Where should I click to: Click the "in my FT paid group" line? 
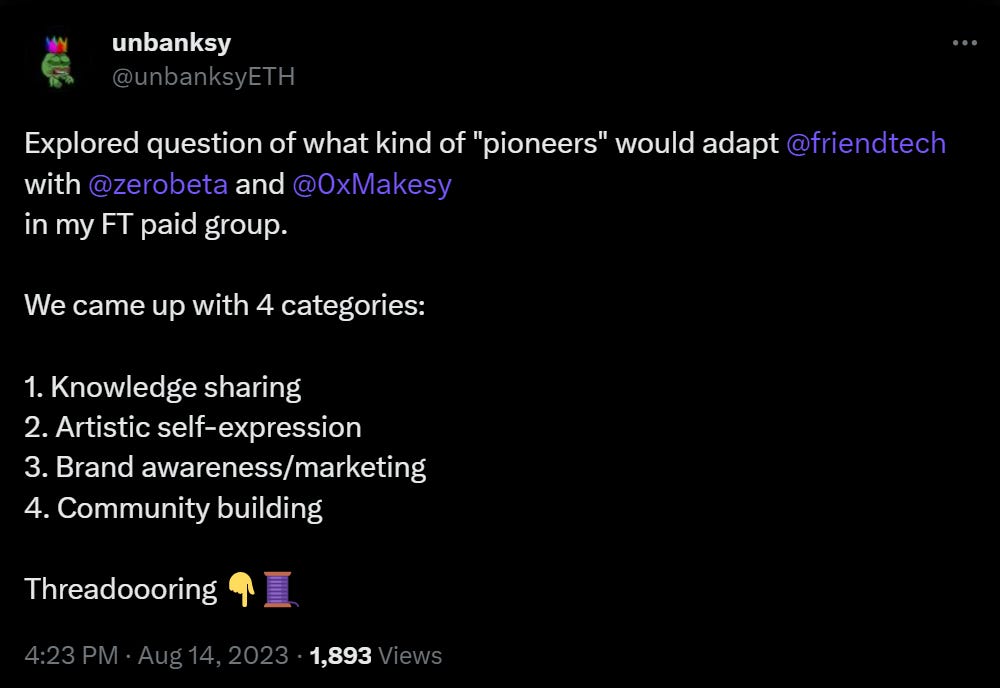pyautogui.click(x=155, y=225)
